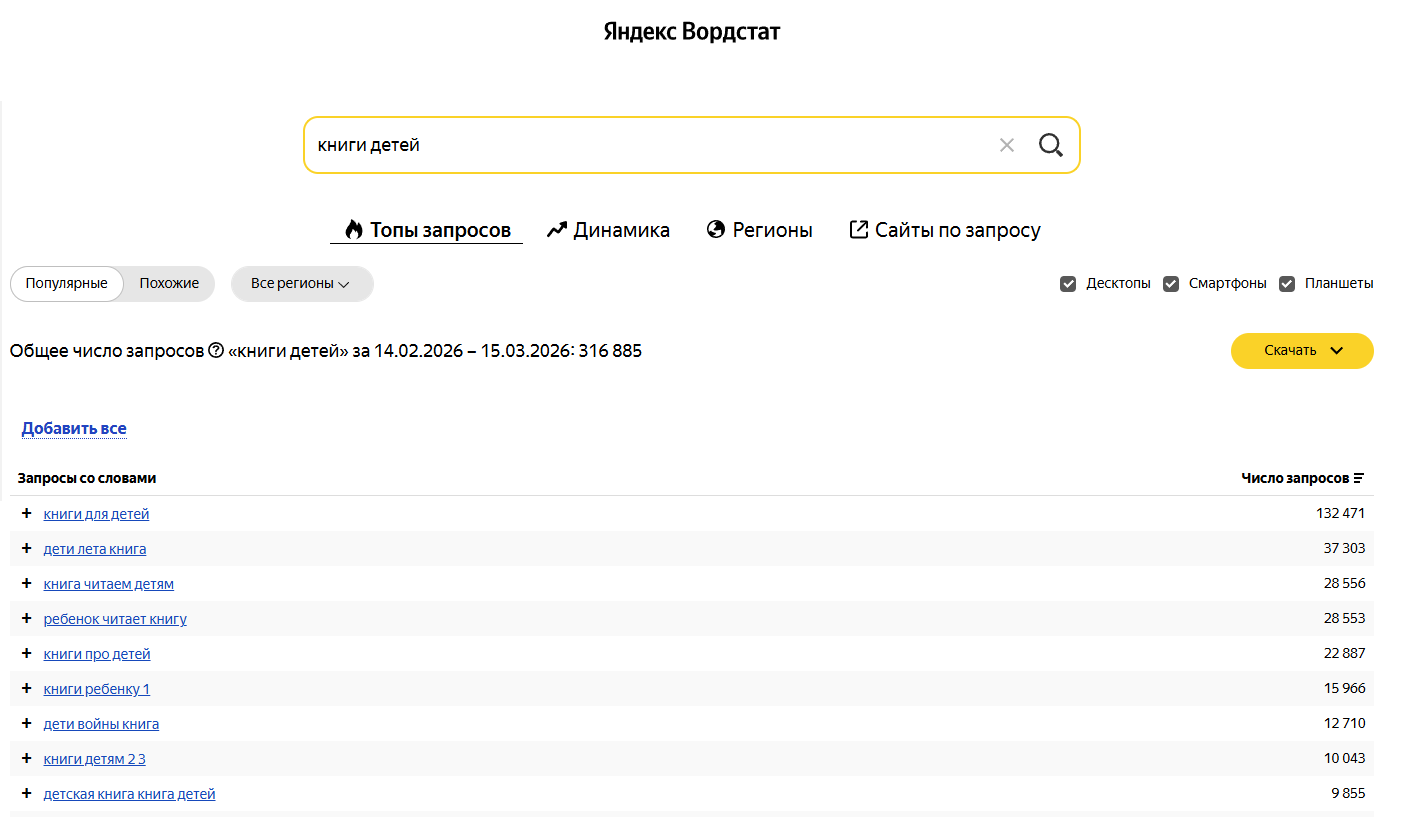Open the 'дети войны книга' query link

(101, 724)
